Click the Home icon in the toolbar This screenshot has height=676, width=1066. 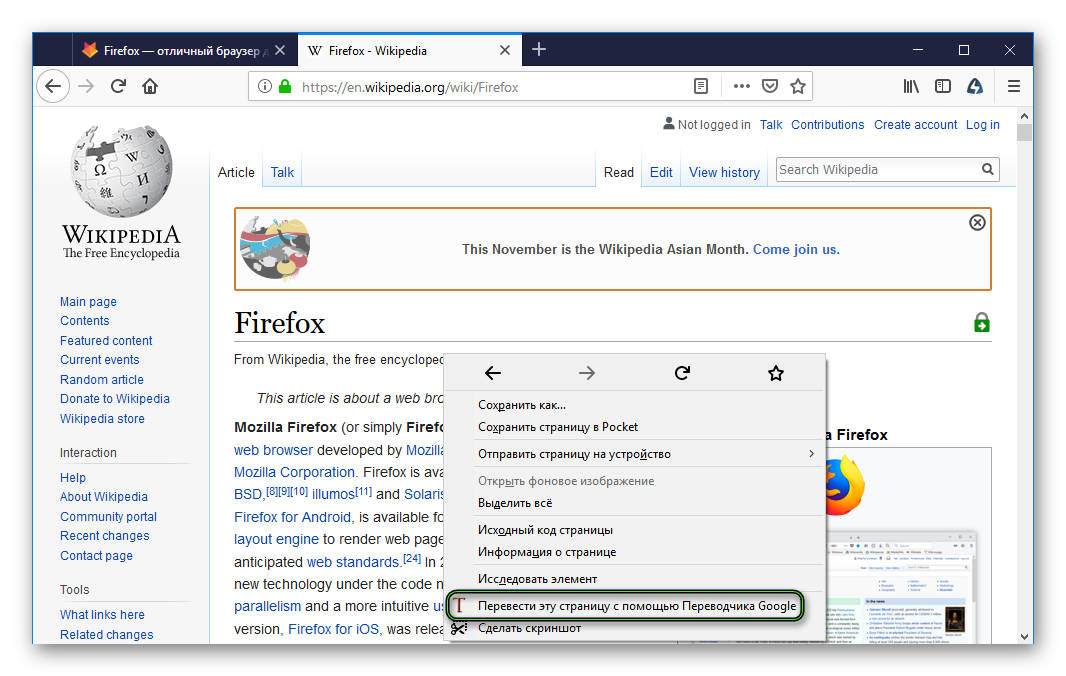click(x=150, y=87)
